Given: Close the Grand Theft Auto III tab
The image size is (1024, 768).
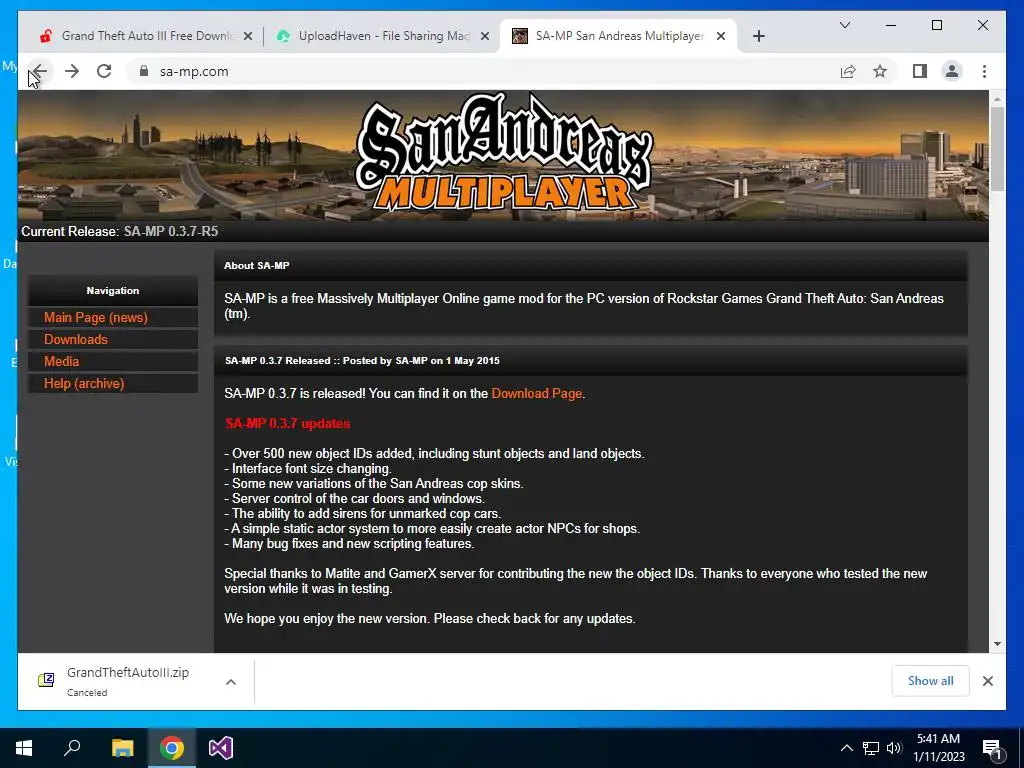Looking at the screenshot, I should pyautogui.click(x=248, y=36).
